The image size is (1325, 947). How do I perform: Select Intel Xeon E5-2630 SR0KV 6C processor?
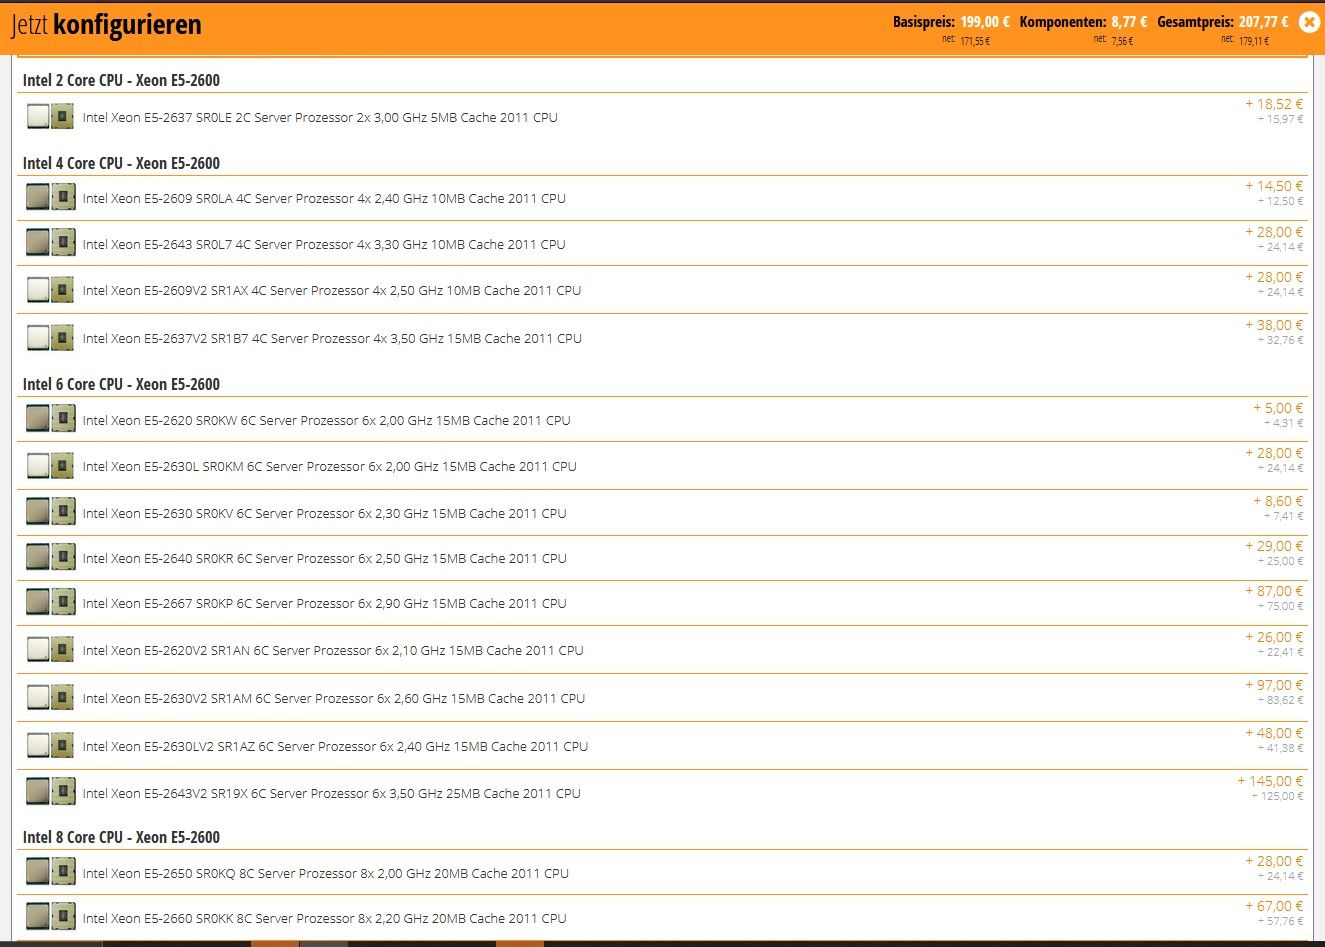pyautogui.click(x=325, y=513)
